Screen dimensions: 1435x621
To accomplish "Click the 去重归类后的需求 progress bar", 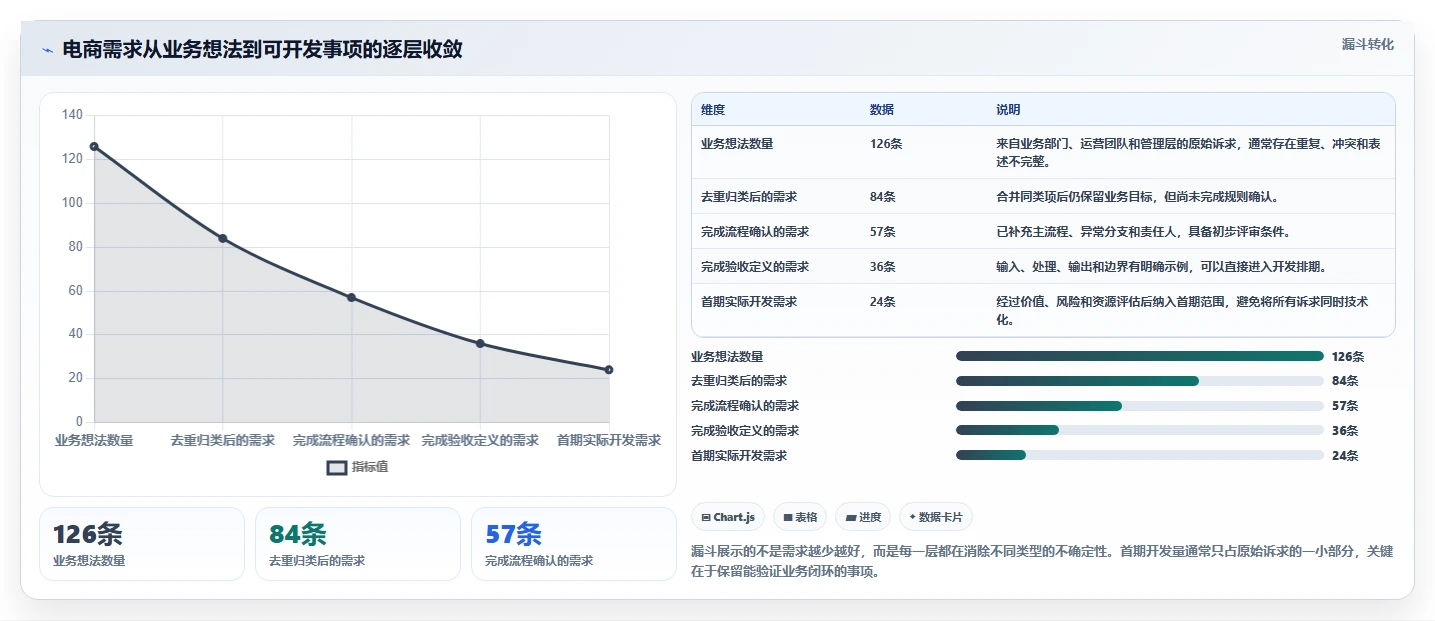I will [x=1140, y=381].
